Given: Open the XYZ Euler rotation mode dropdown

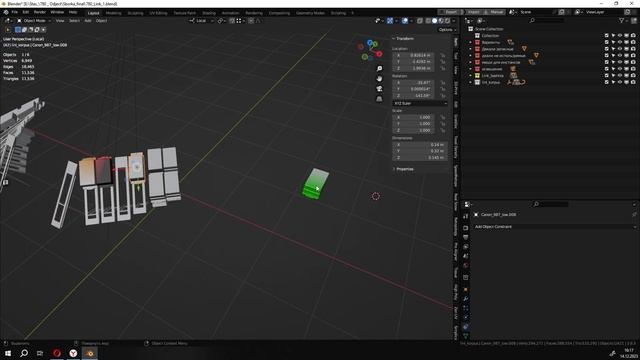Looking at the screenshot, I should [420, 103].
